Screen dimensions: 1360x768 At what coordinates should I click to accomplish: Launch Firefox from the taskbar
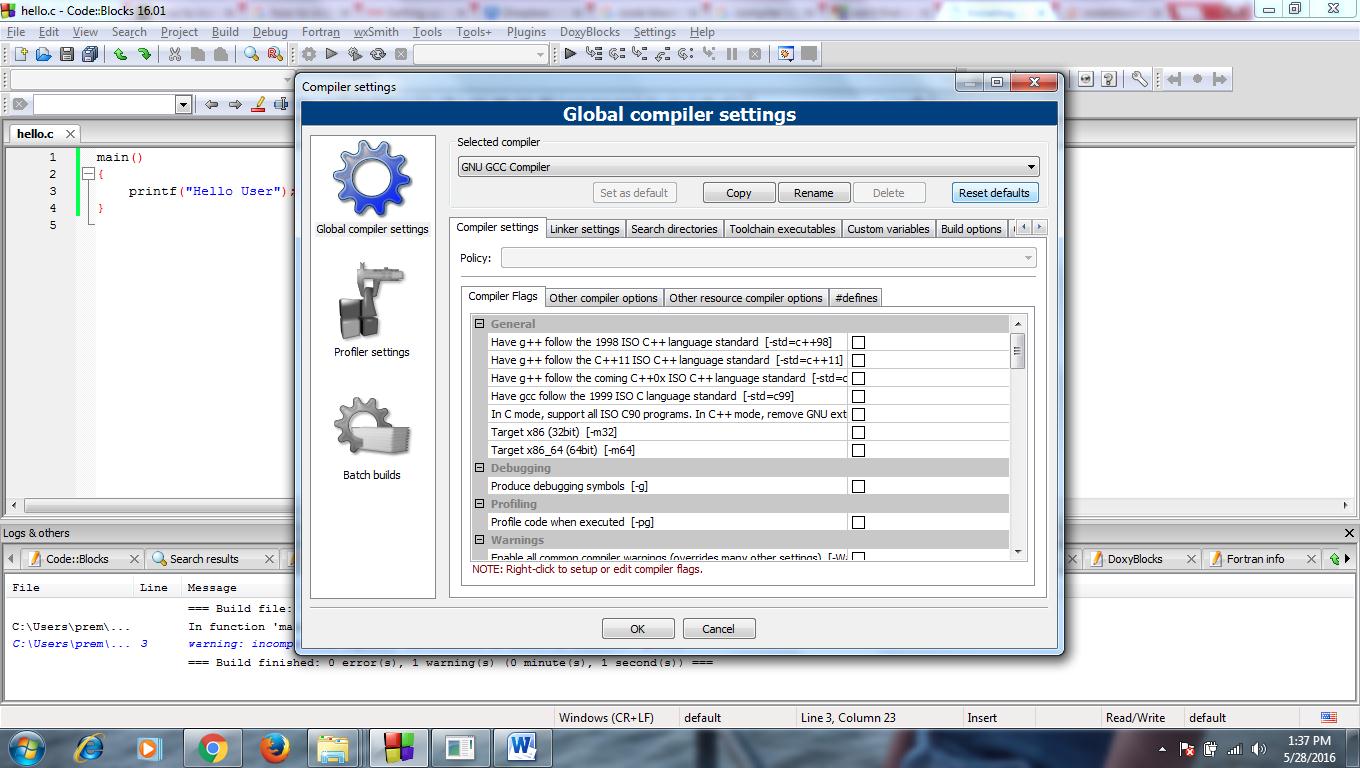tap(273, 747)
